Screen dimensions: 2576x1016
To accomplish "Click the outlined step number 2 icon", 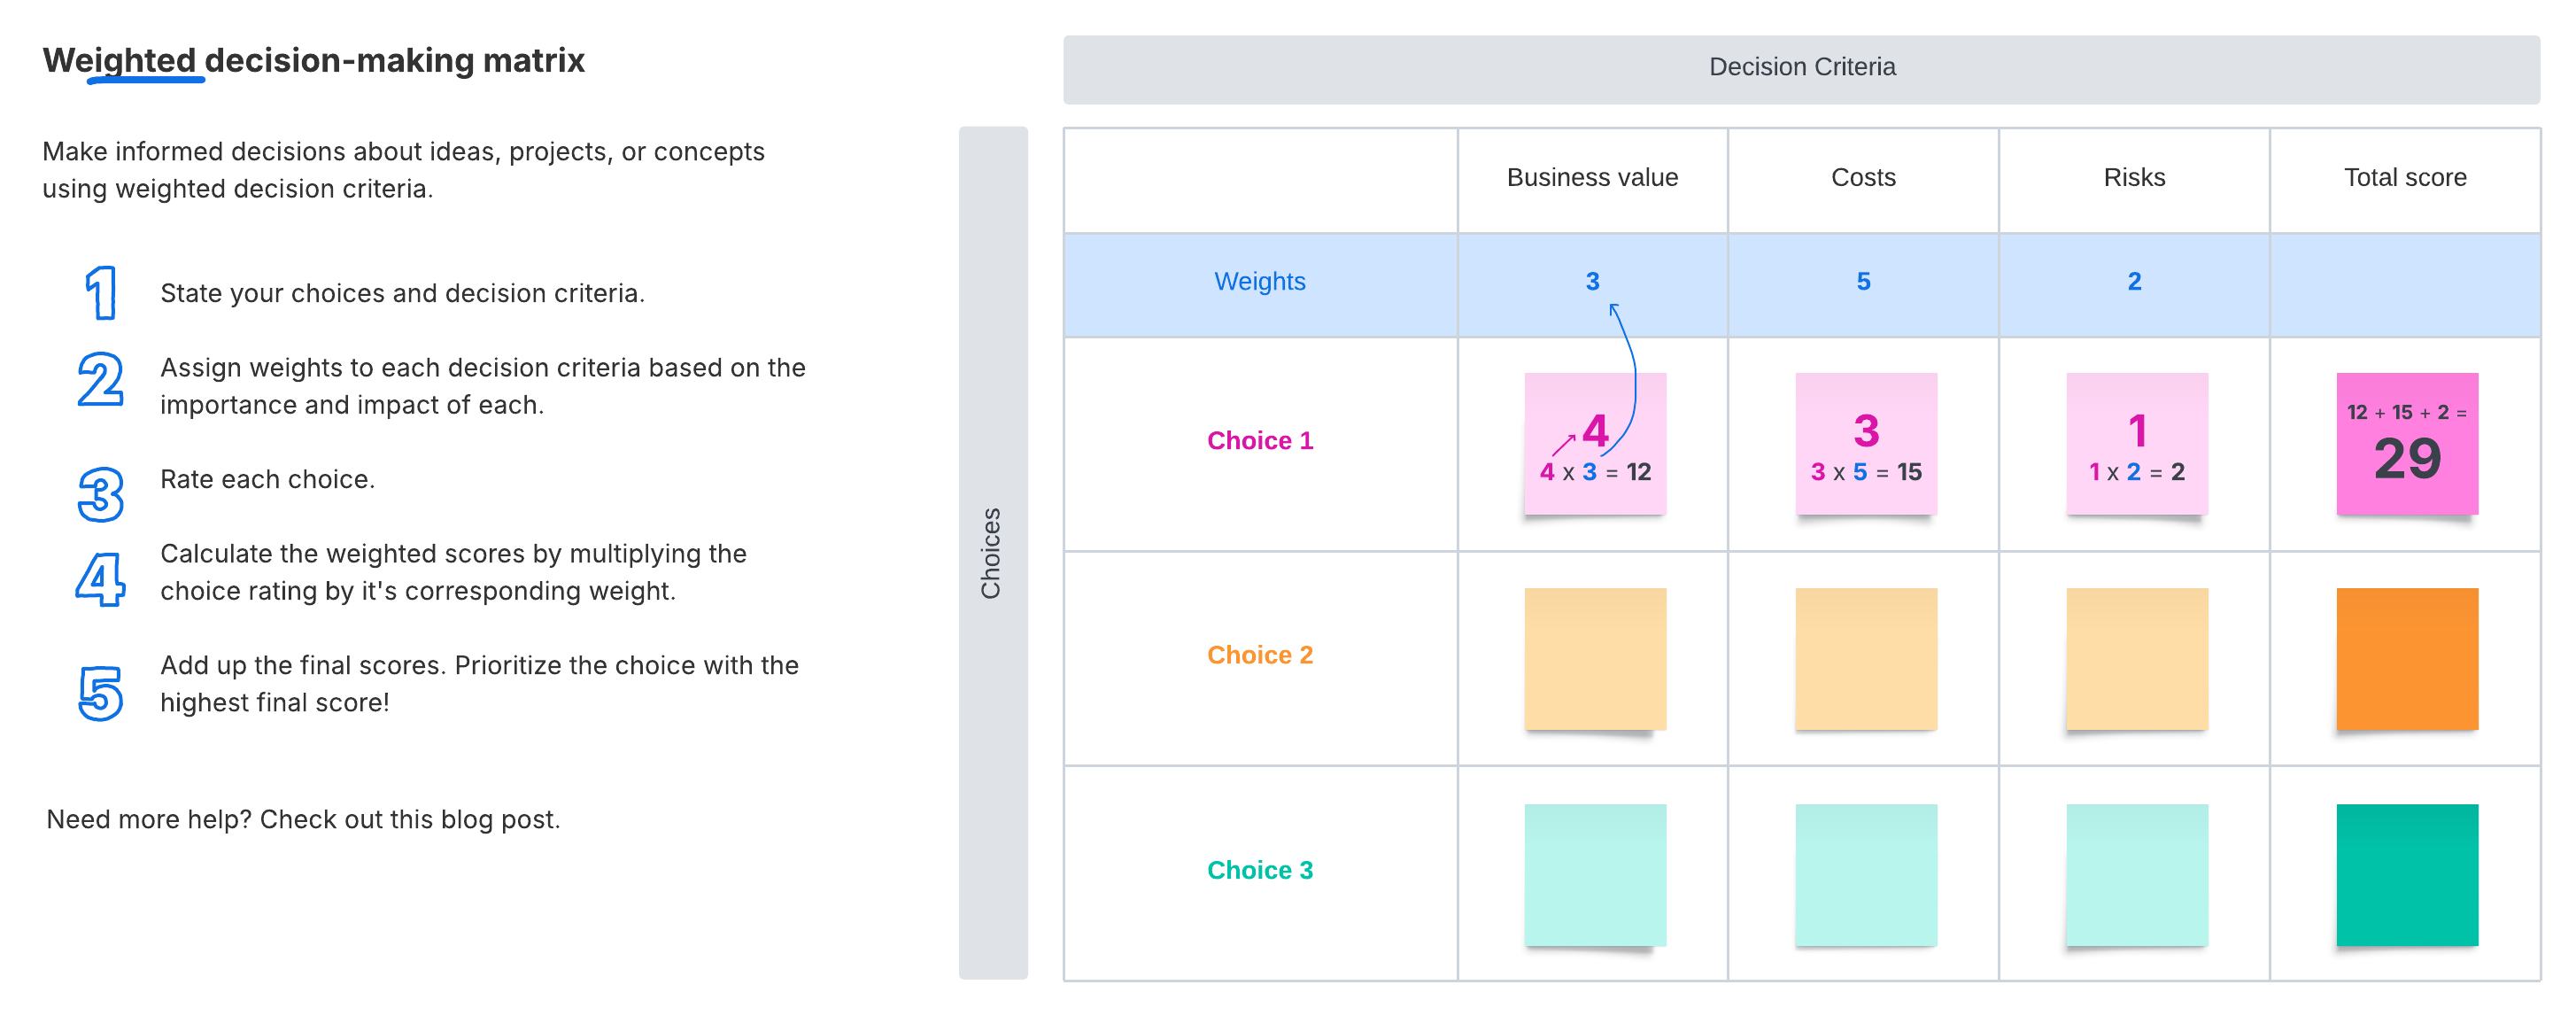I will click(101, 380).
